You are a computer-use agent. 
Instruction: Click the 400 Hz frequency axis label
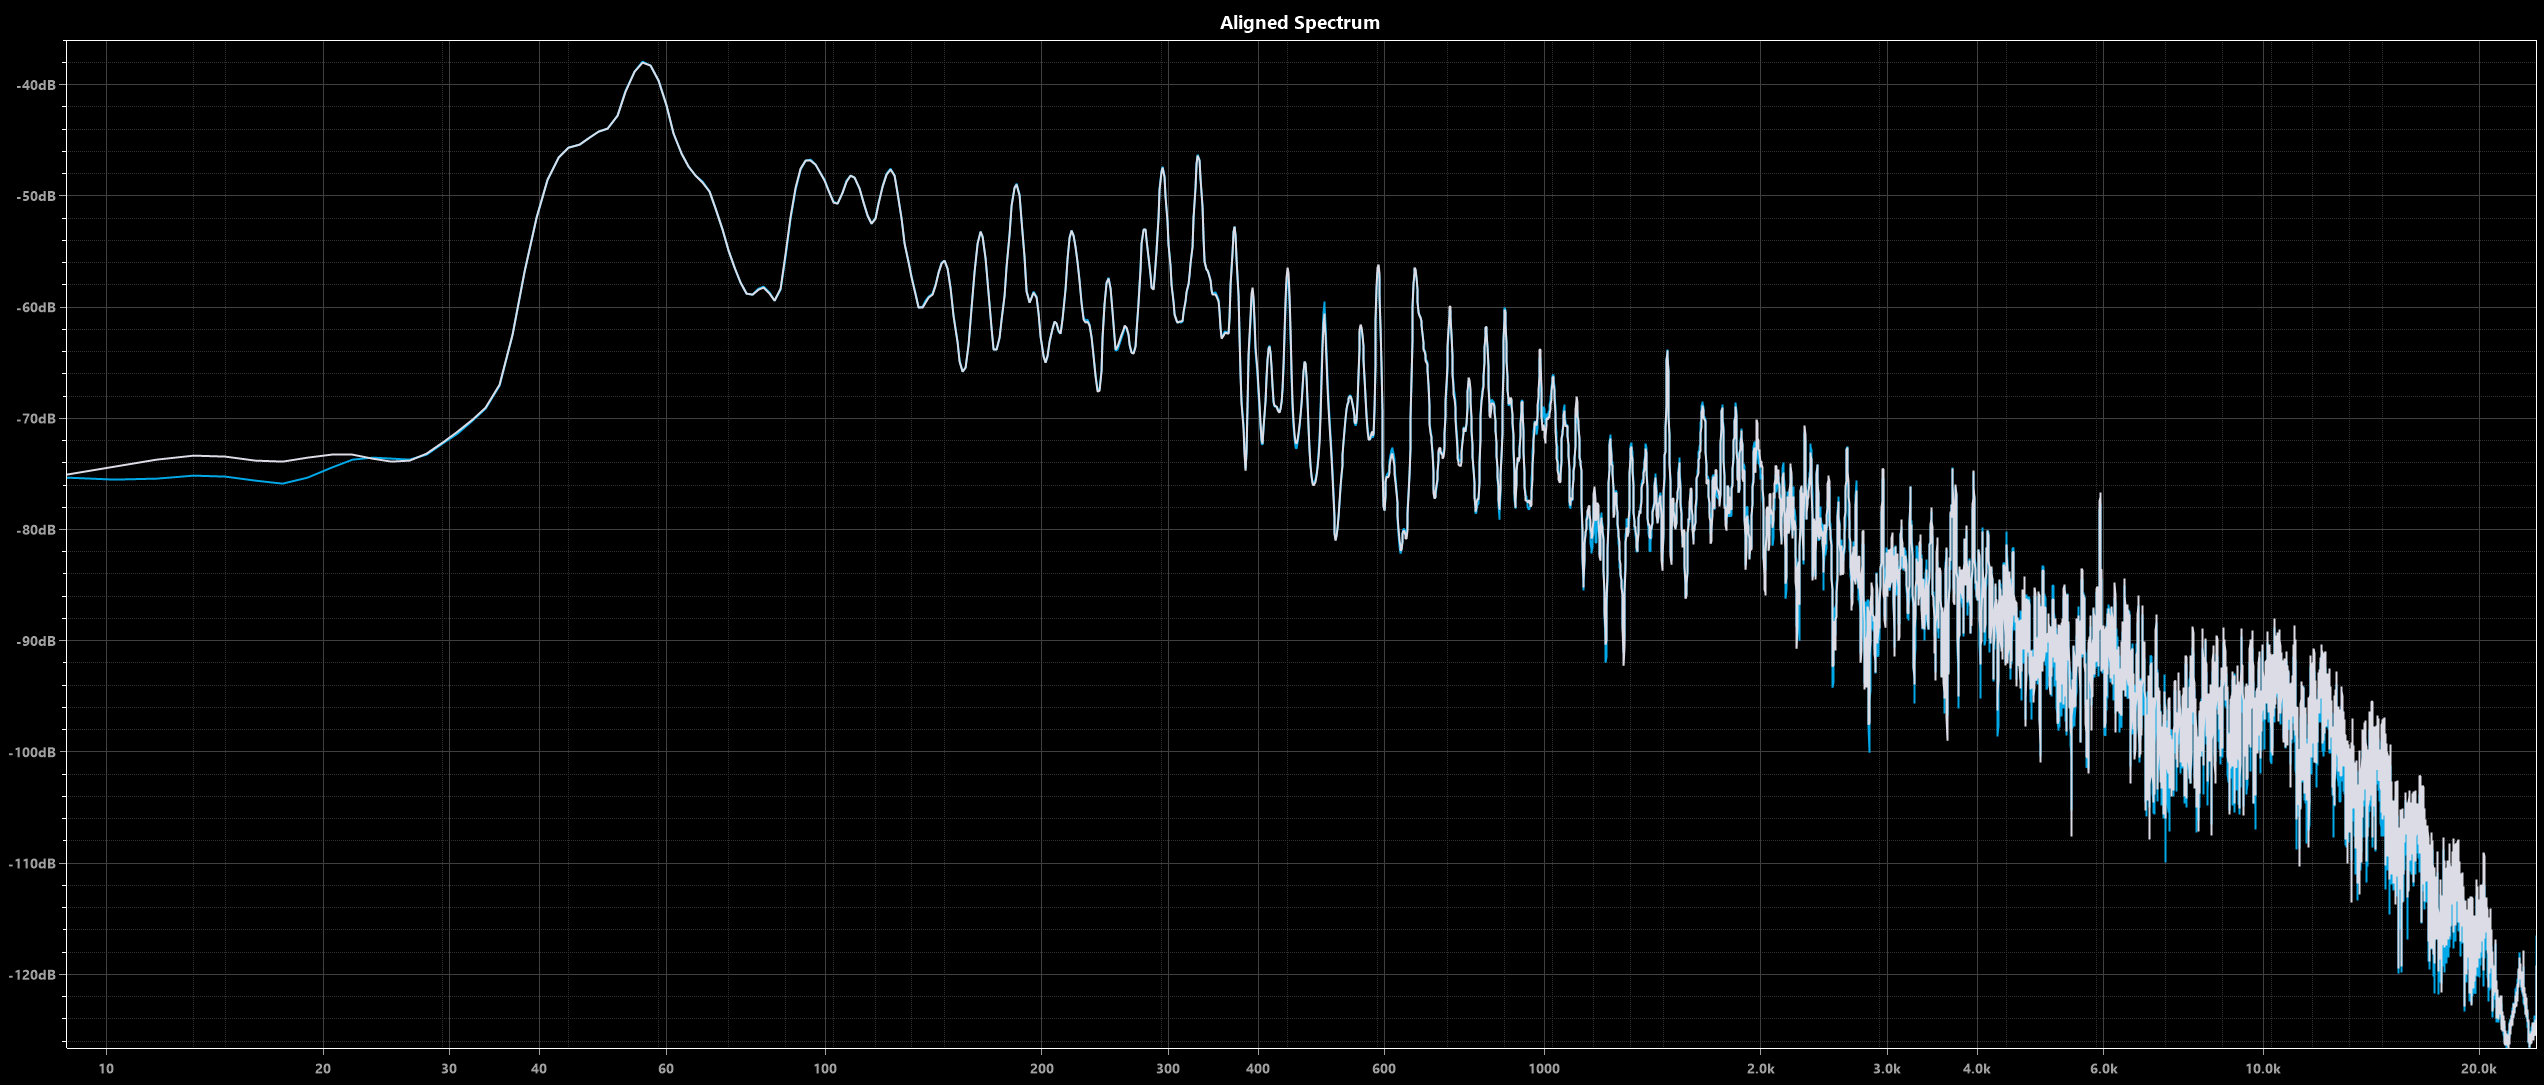coord(1258,1068)
